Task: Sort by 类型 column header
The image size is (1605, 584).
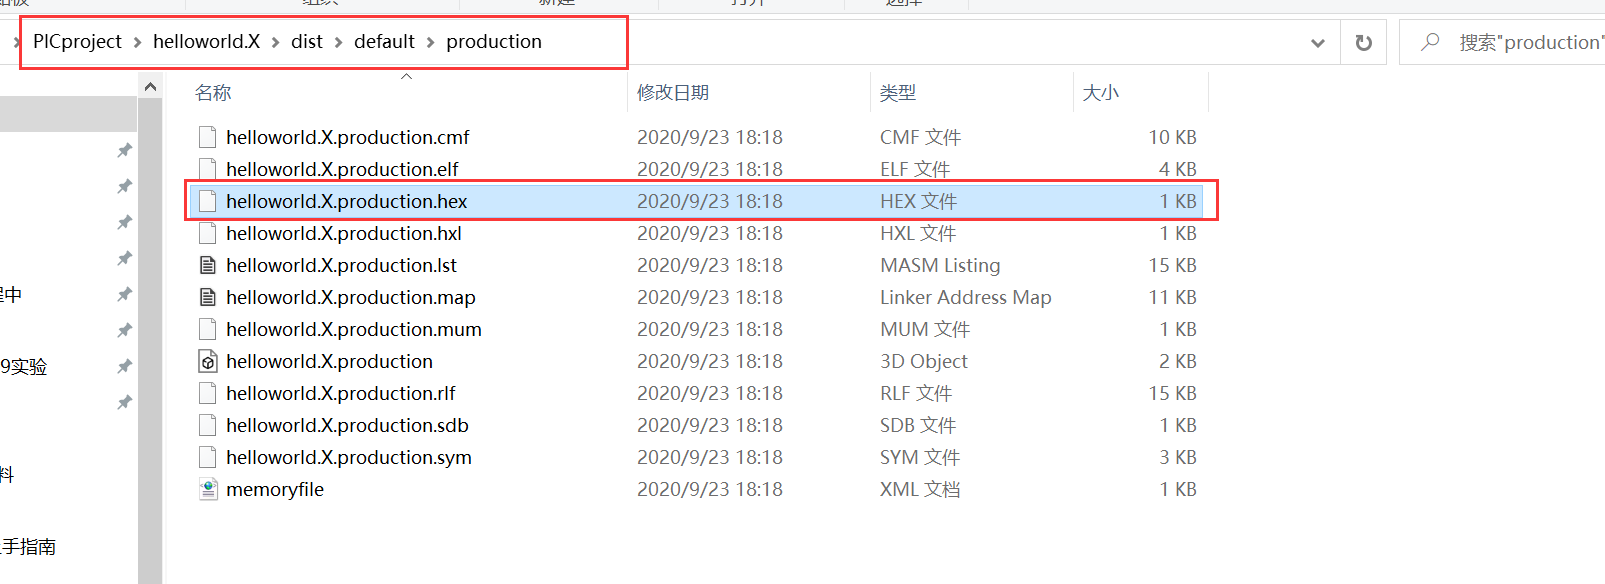Action: (898, 93)
